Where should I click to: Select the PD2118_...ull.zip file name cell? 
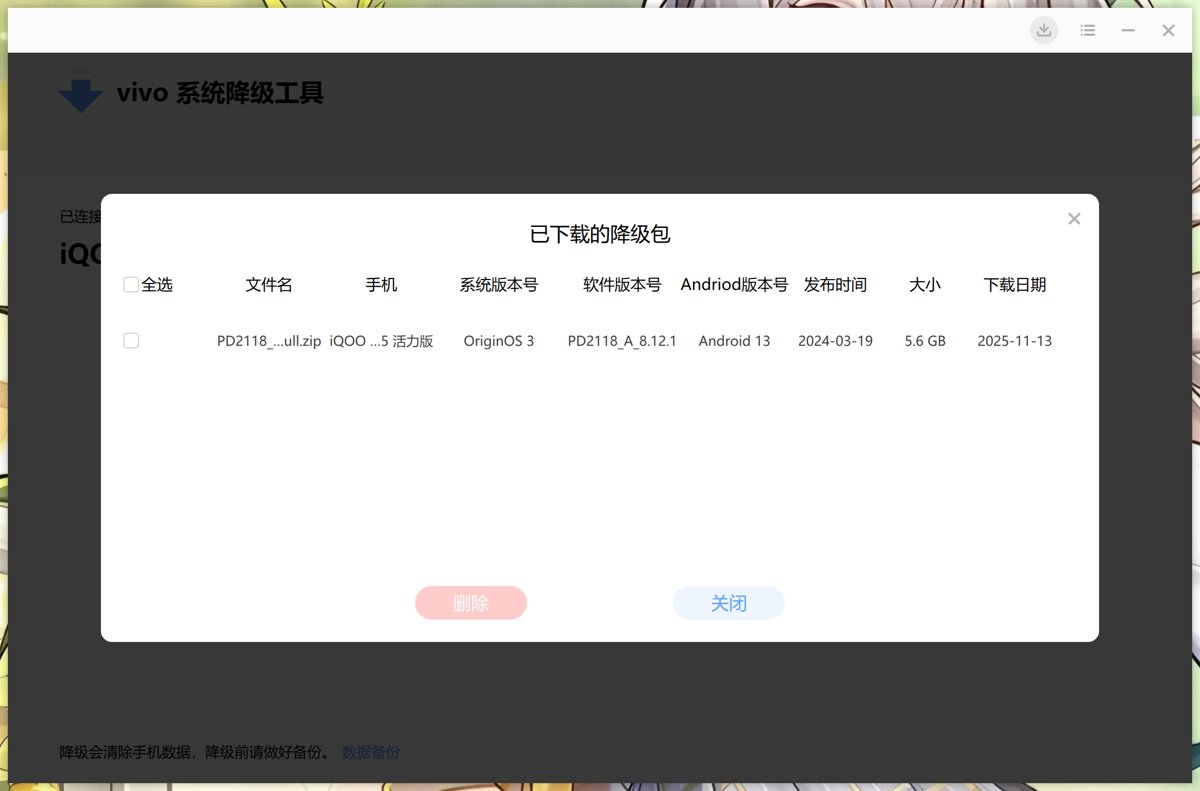pos(269,341)
